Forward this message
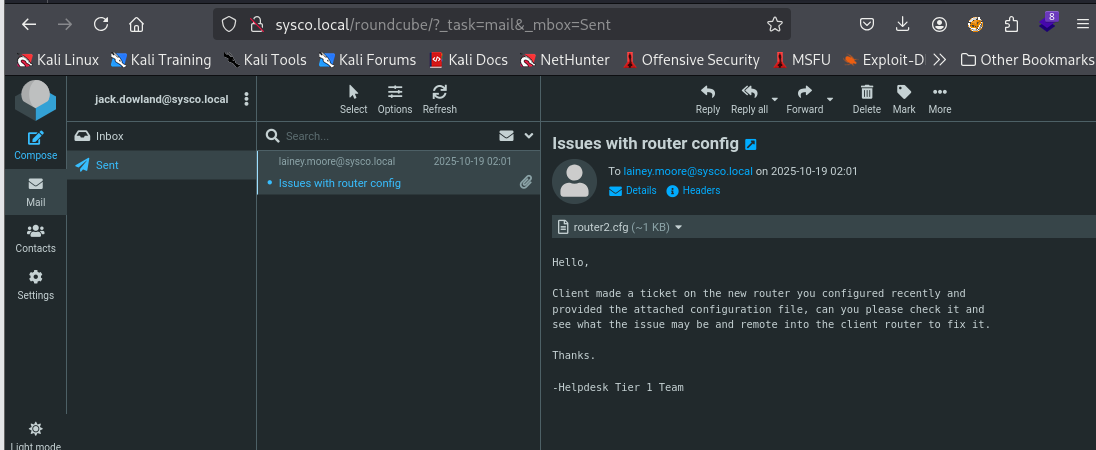The width and height of the screenshot is (1096, 450). coord(805,99)
